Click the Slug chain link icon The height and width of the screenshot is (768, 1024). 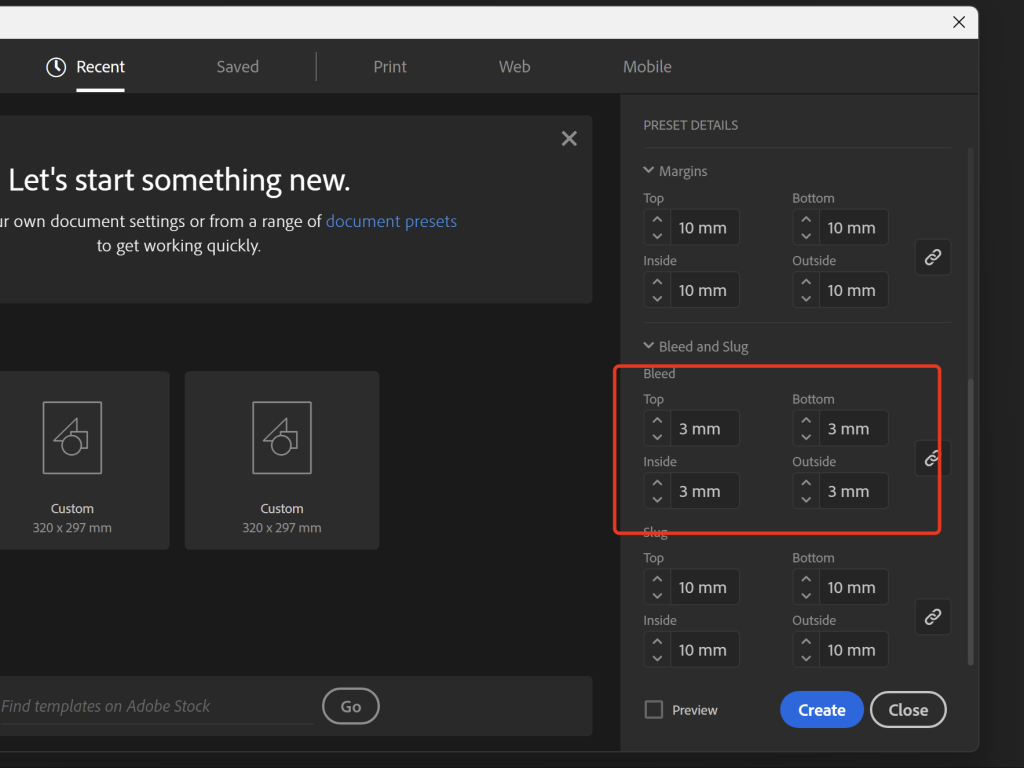pyautogui.click(x=932, y=617)
